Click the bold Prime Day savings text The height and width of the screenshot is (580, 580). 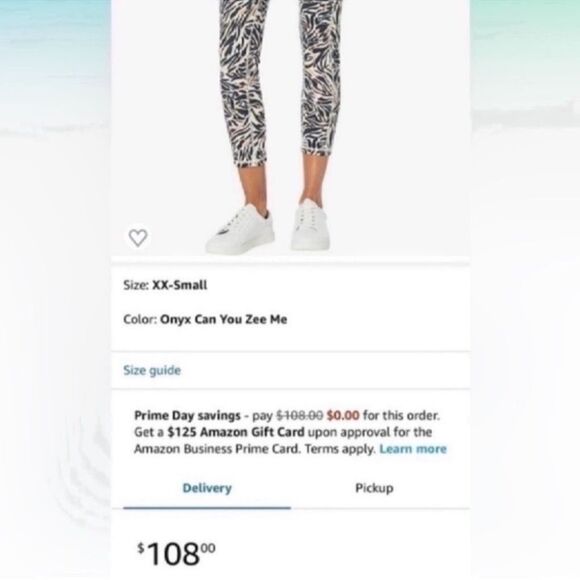pyautogui.click(x=187, y=416)
